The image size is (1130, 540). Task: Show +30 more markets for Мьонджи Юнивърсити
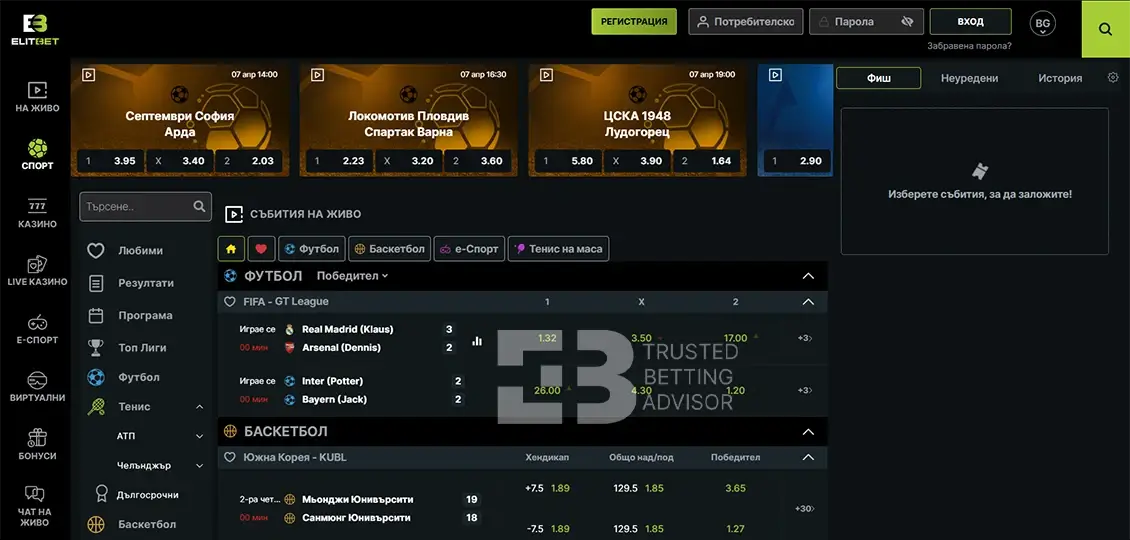[804, 508]
